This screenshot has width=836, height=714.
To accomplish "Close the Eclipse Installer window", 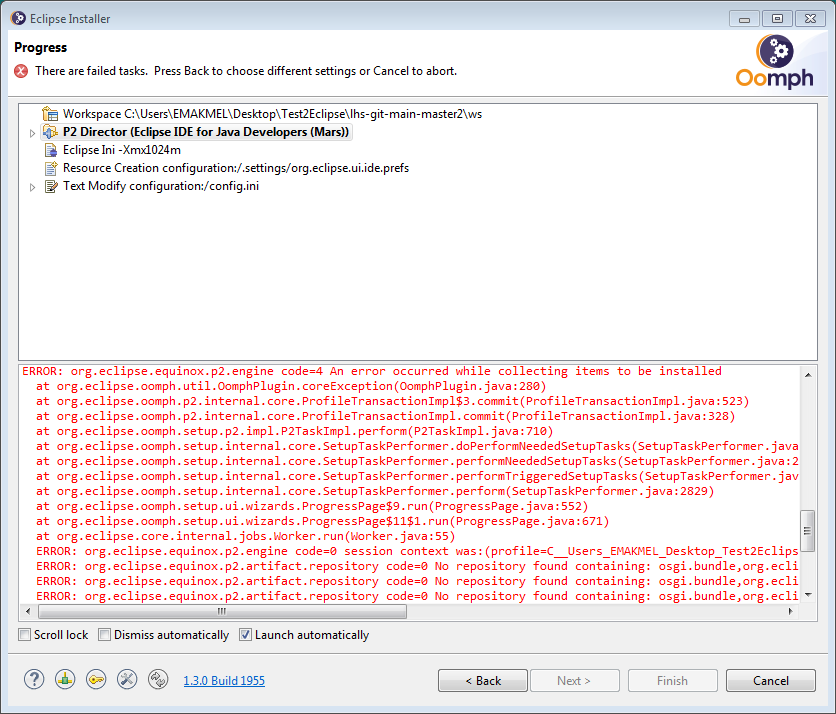I will 810,19.
